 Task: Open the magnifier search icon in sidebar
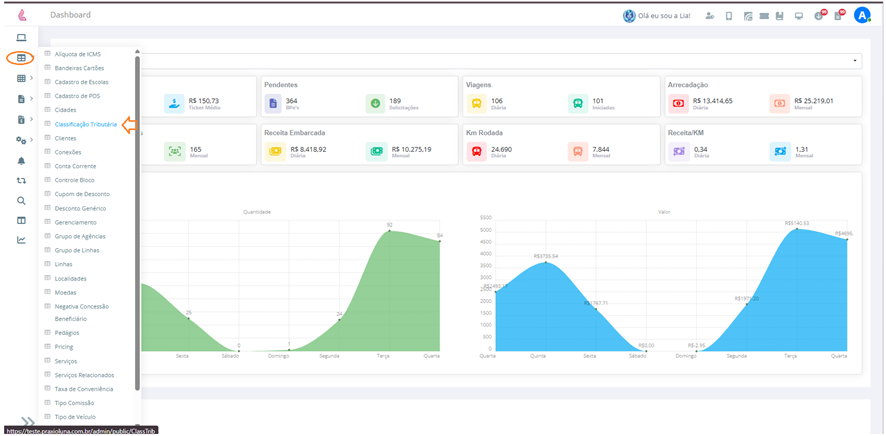click(x=21, y=200)
